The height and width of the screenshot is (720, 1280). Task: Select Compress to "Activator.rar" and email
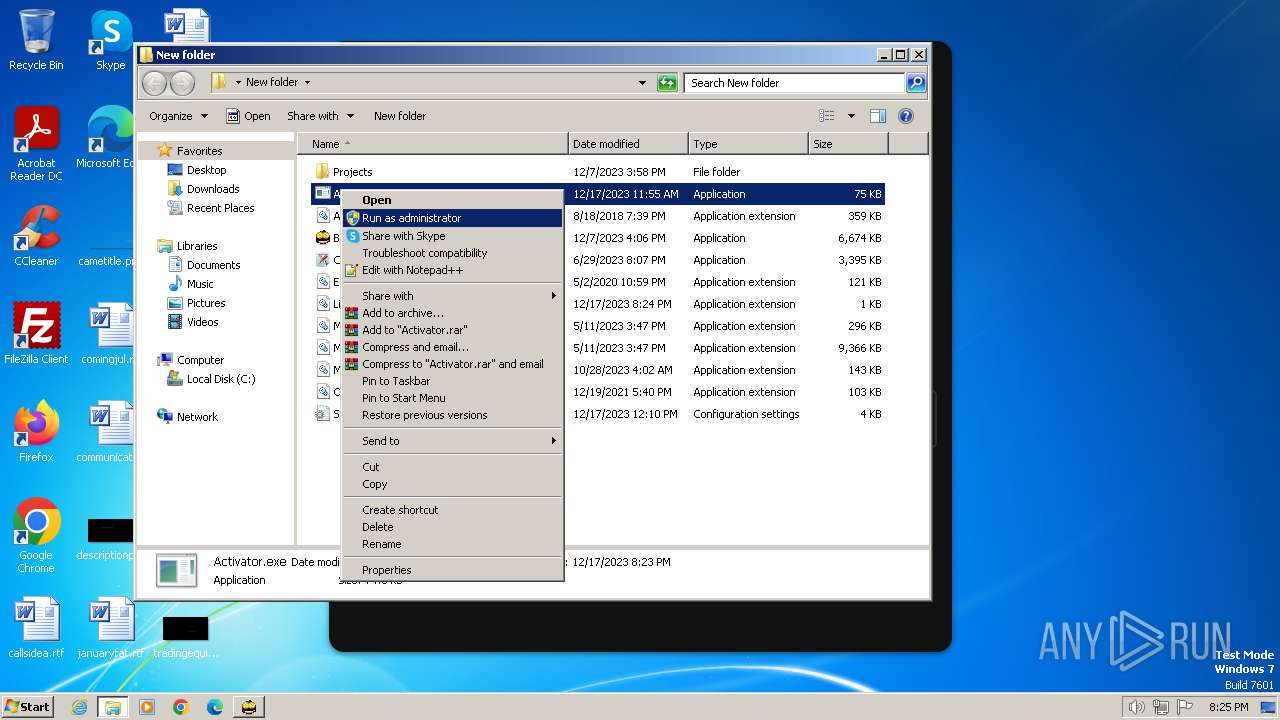pyautogui.click(x=453, y=364)
